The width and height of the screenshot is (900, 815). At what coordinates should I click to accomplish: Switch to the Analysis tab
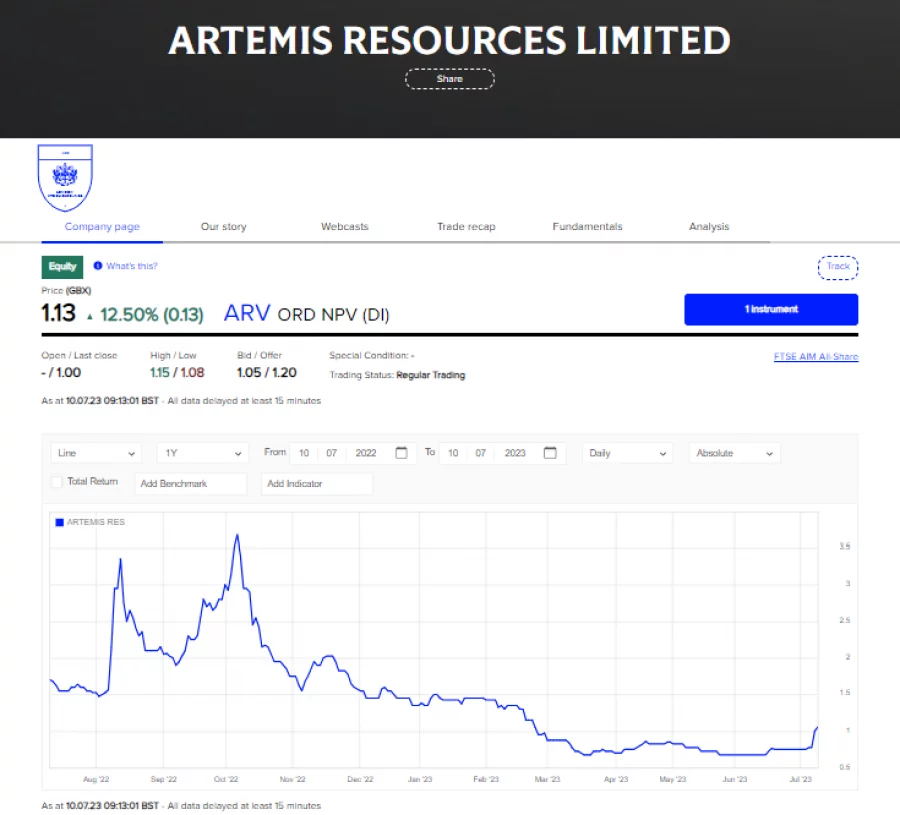709,227
